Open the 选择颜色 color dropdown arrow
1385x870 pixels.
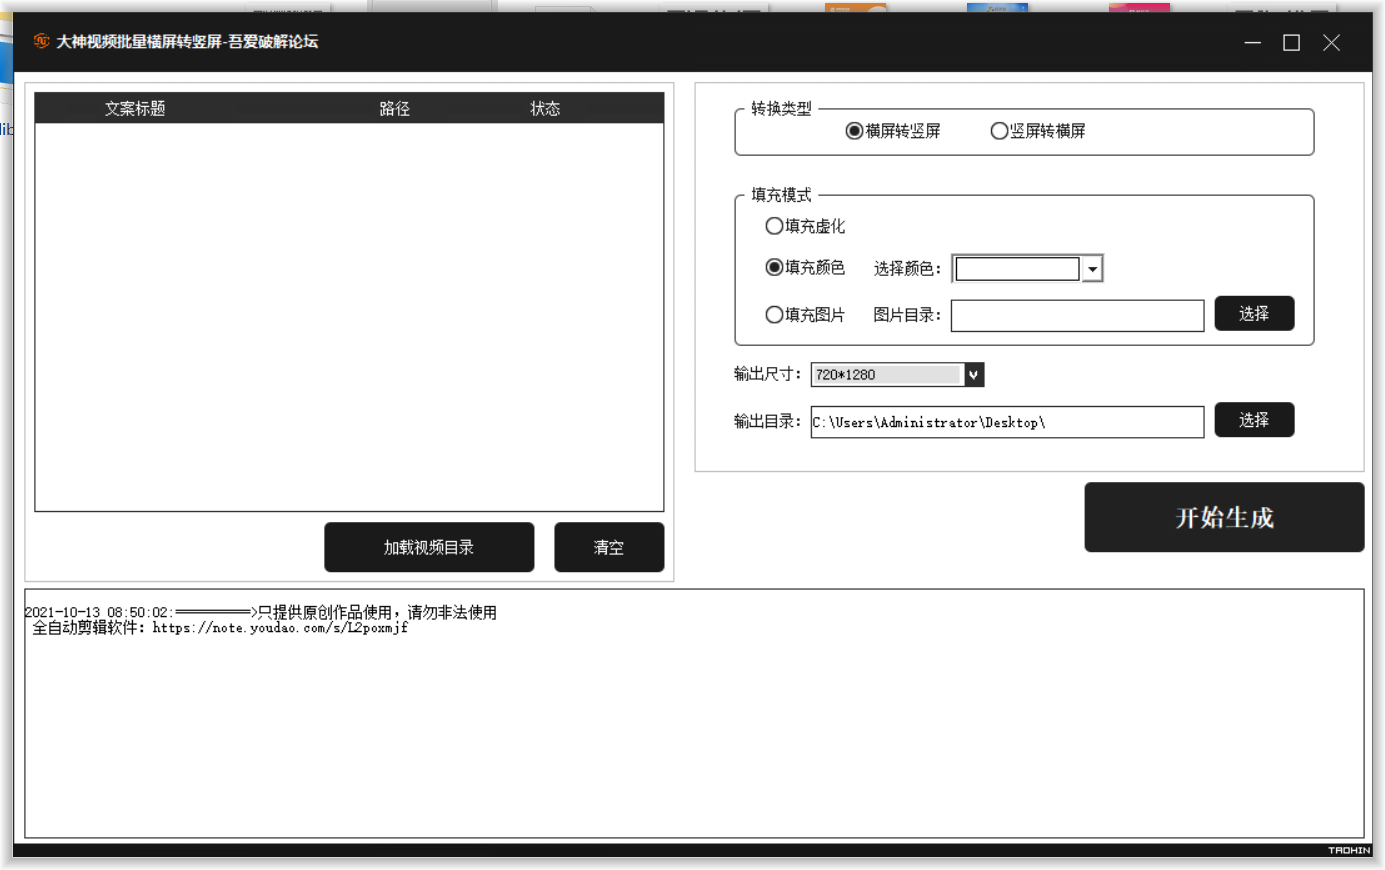click(1092, 269)
